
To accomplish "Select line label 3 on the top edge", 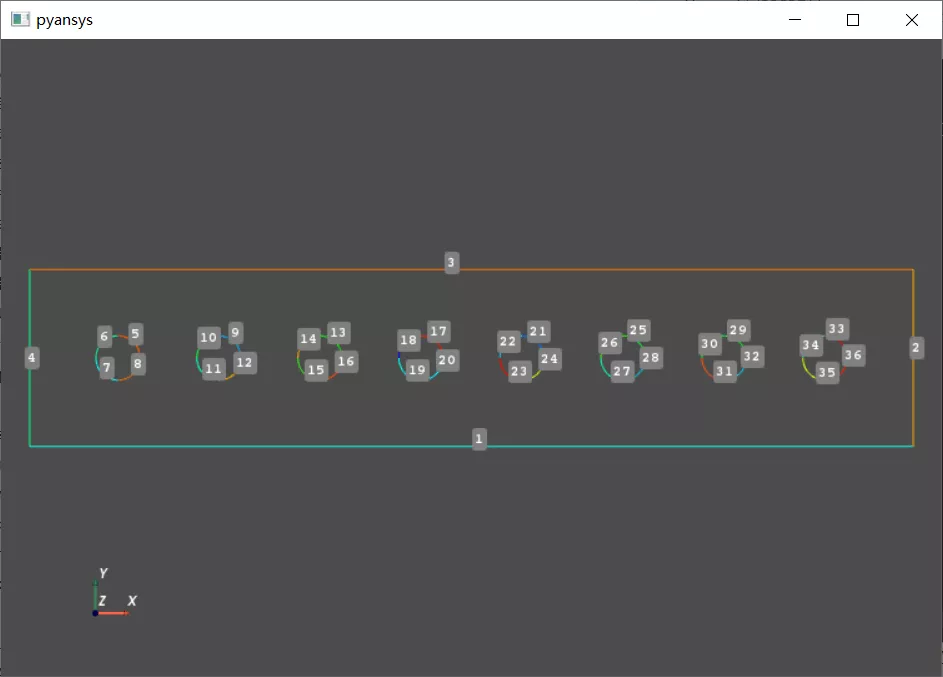I will pos(451,263).
